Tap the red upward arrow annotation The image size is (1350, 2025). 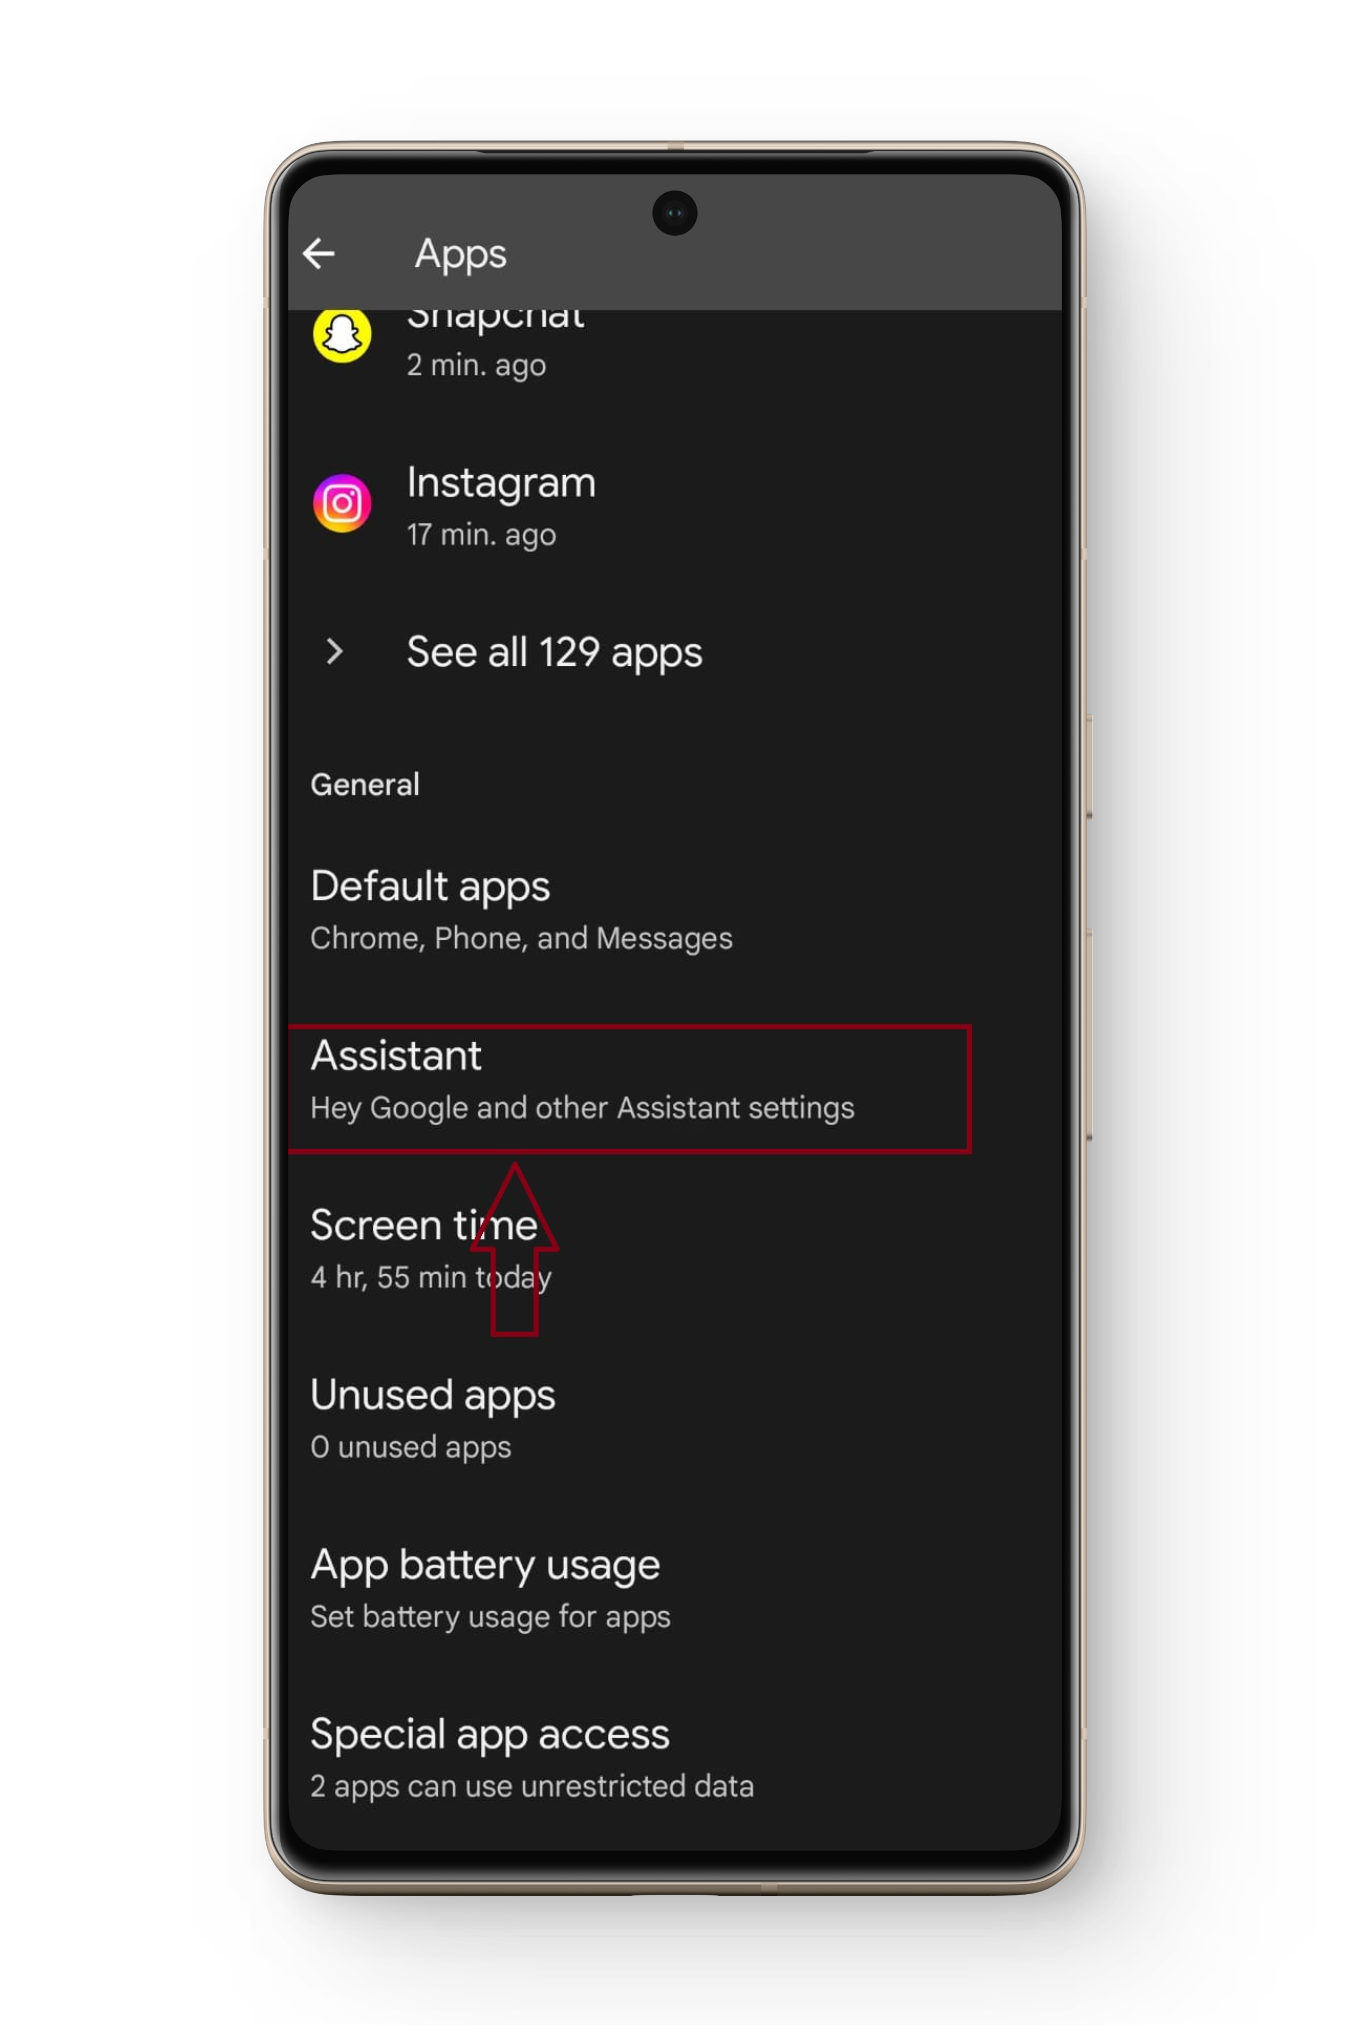(x=515, y=1249)
